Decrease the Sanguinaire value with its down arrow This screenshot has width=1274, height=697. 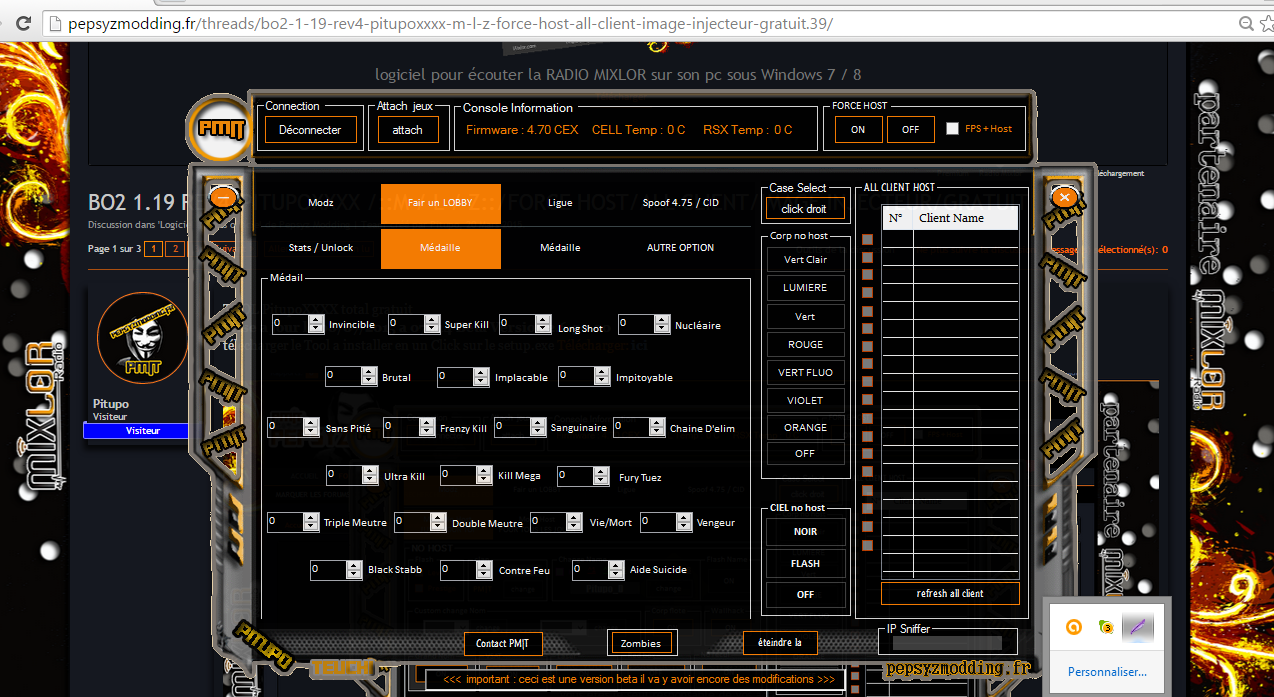click(538, 432)
